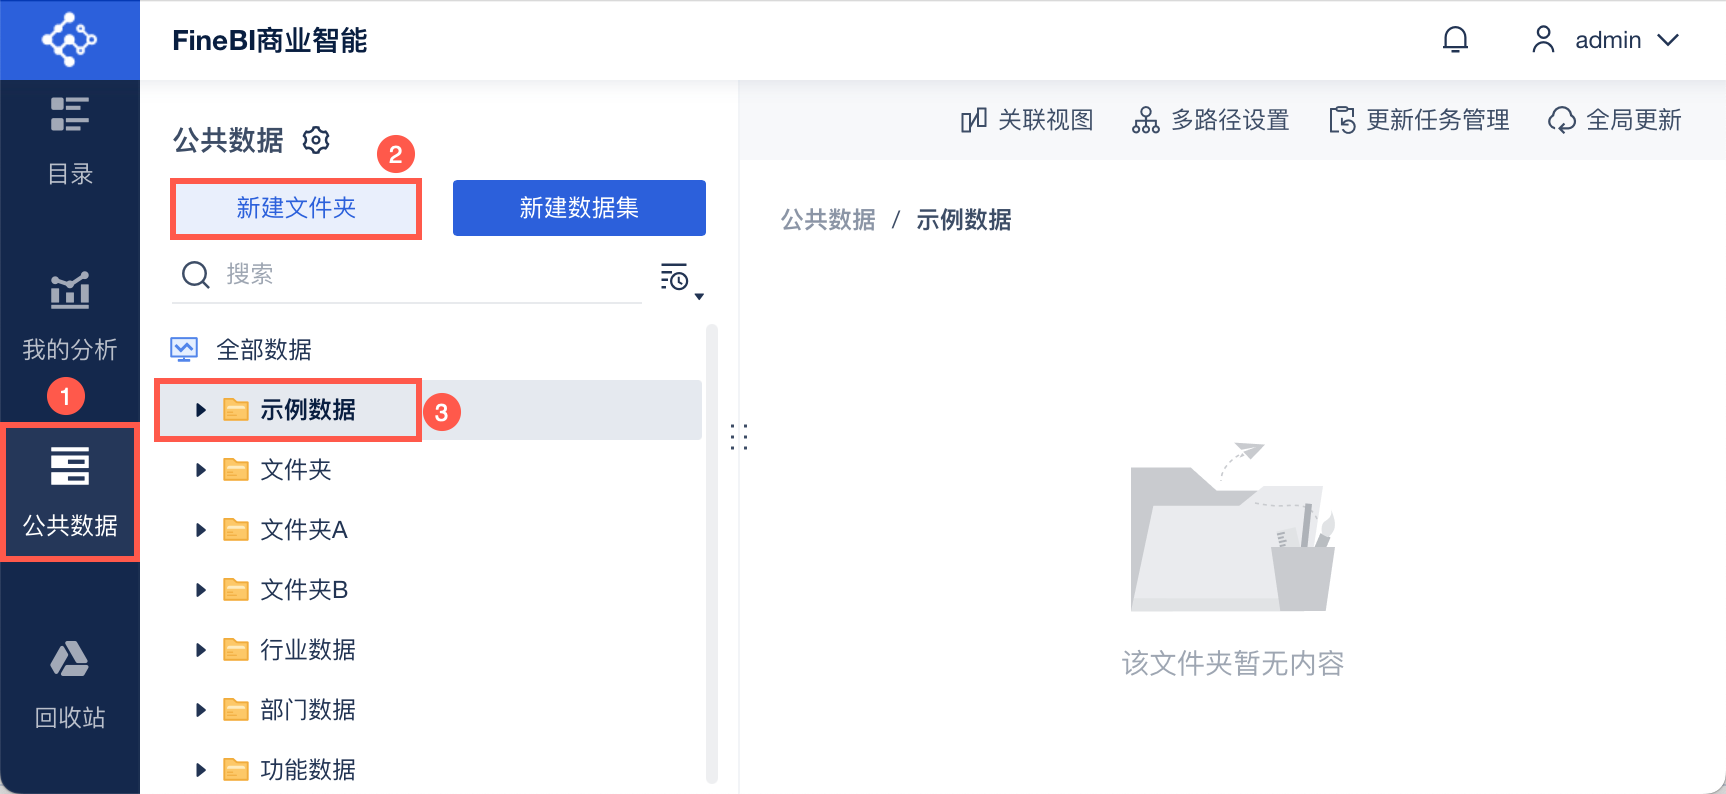Open the 关联视图 relation view
The width and height of the screenshot is (1726, 794).
[x=1027, y=121]
